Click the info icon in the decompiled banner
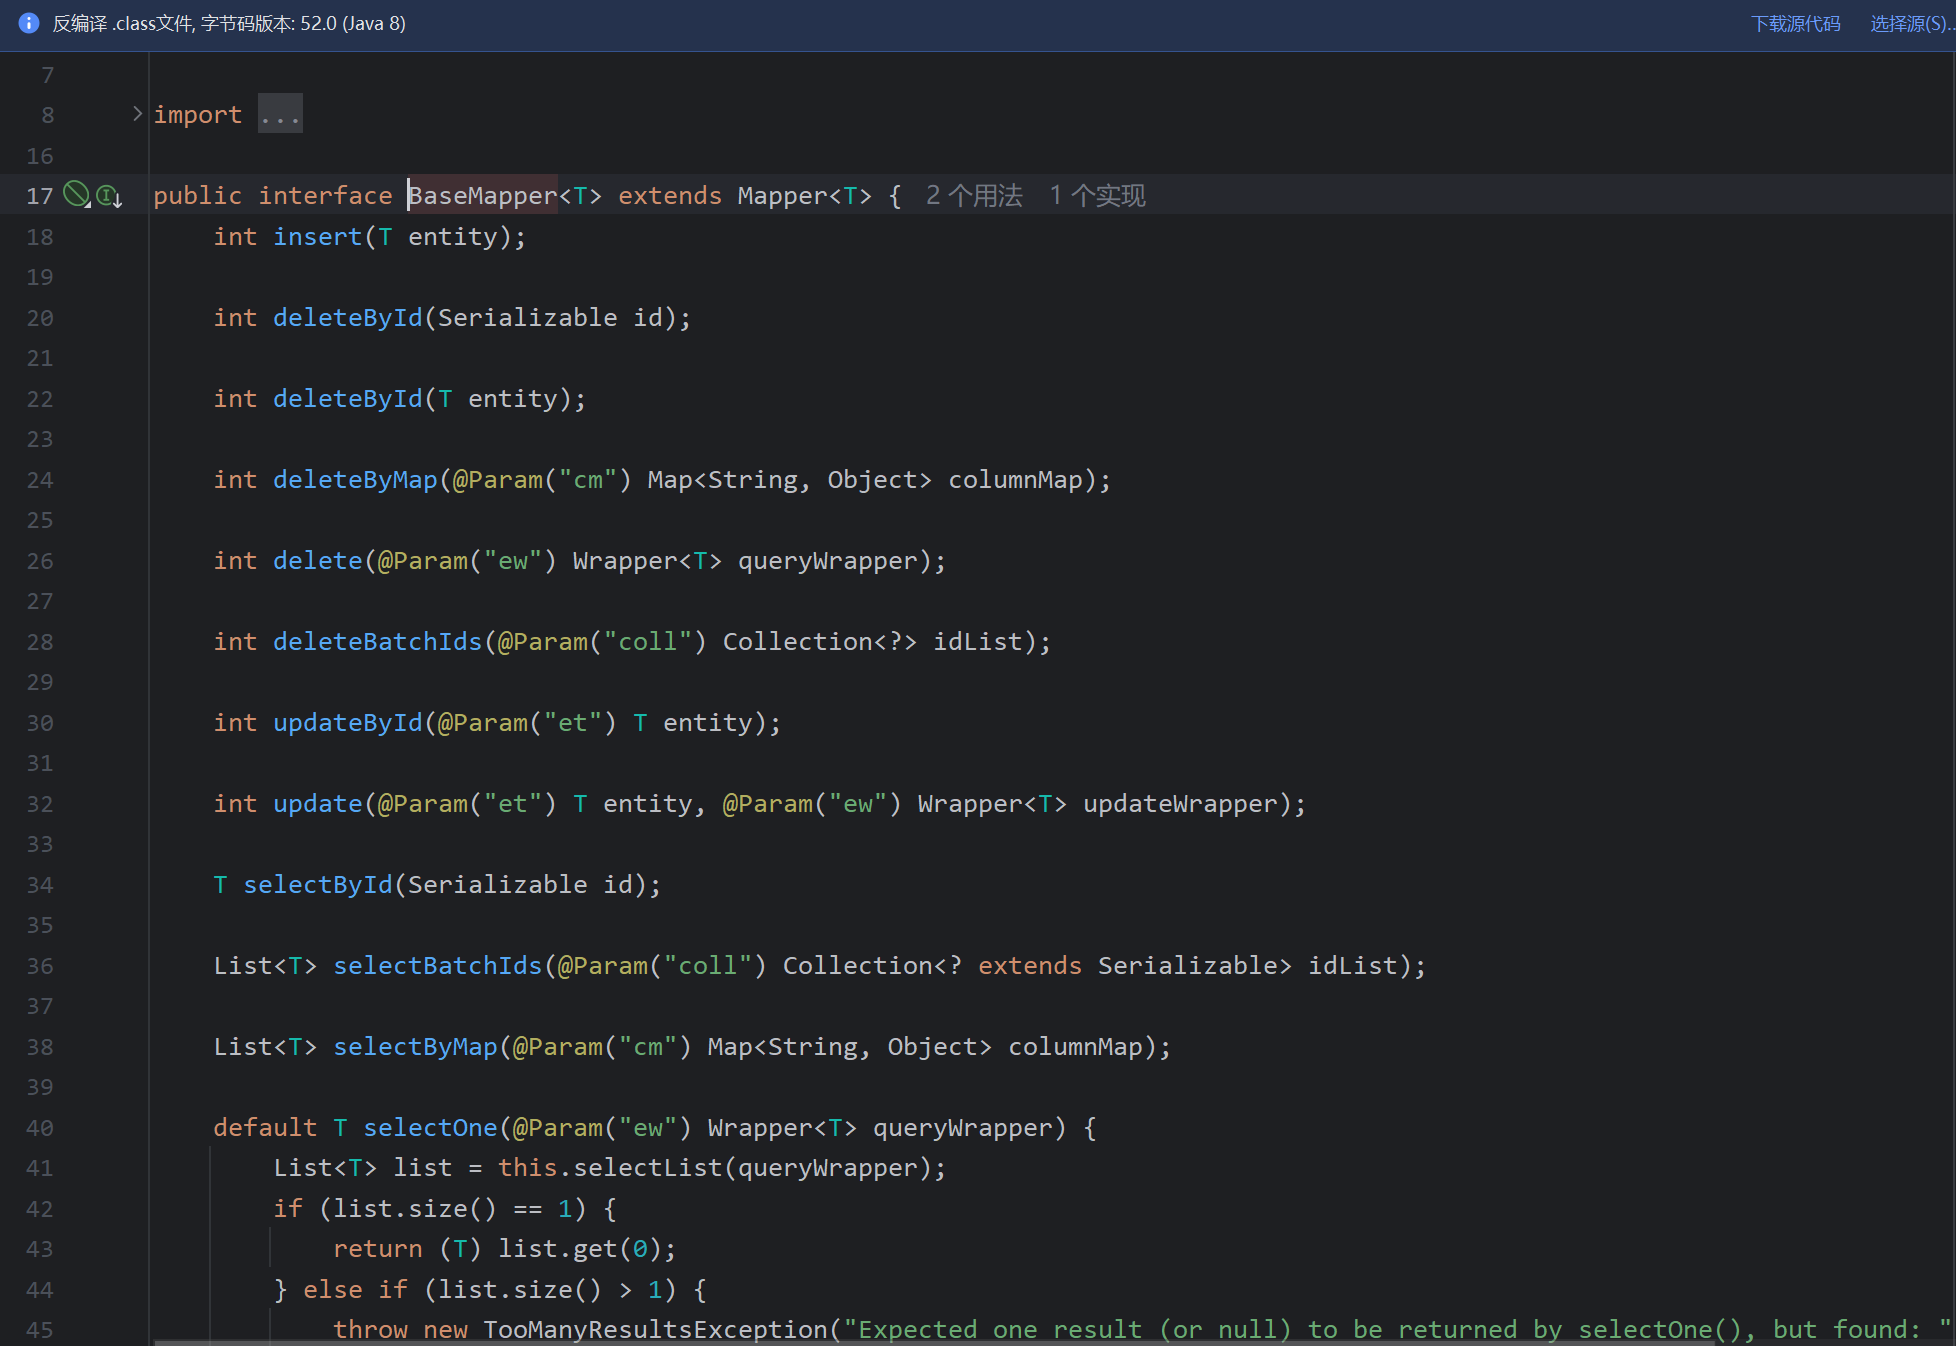1956x1346 pixels. [29, 23]
